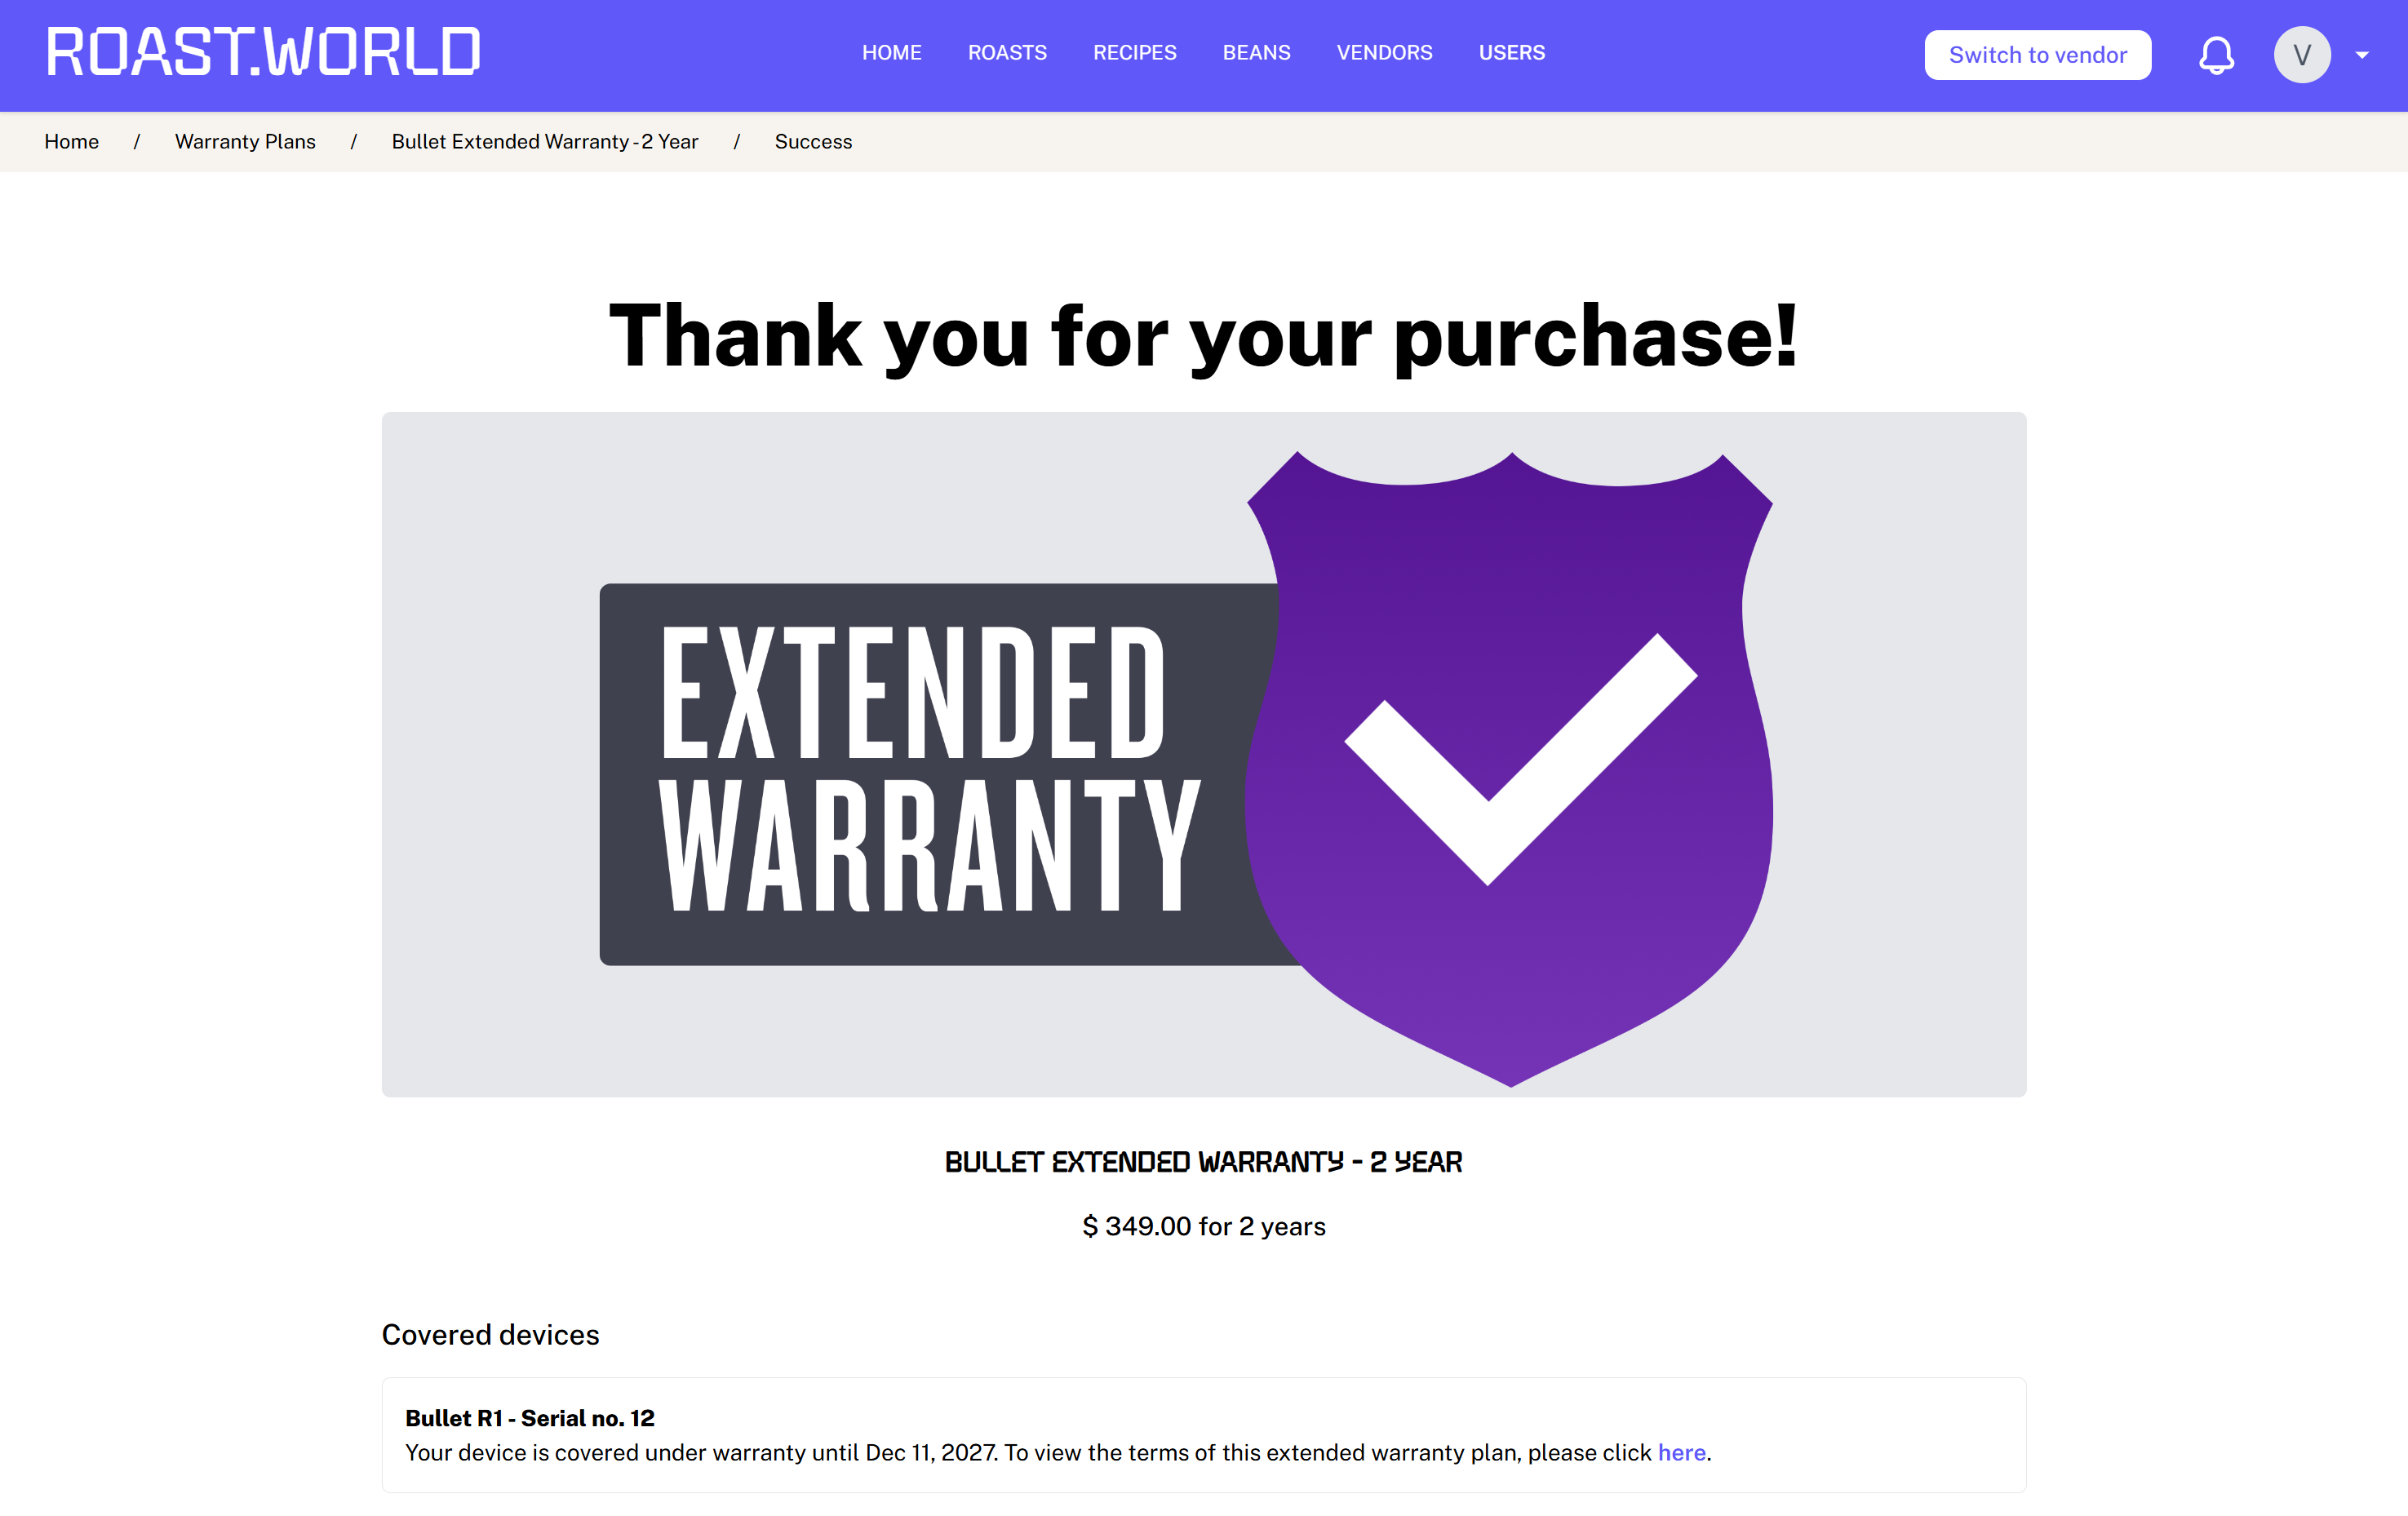Click the user avatar V
The image size is (2408, 1516).
click(x=2301, y=55)
